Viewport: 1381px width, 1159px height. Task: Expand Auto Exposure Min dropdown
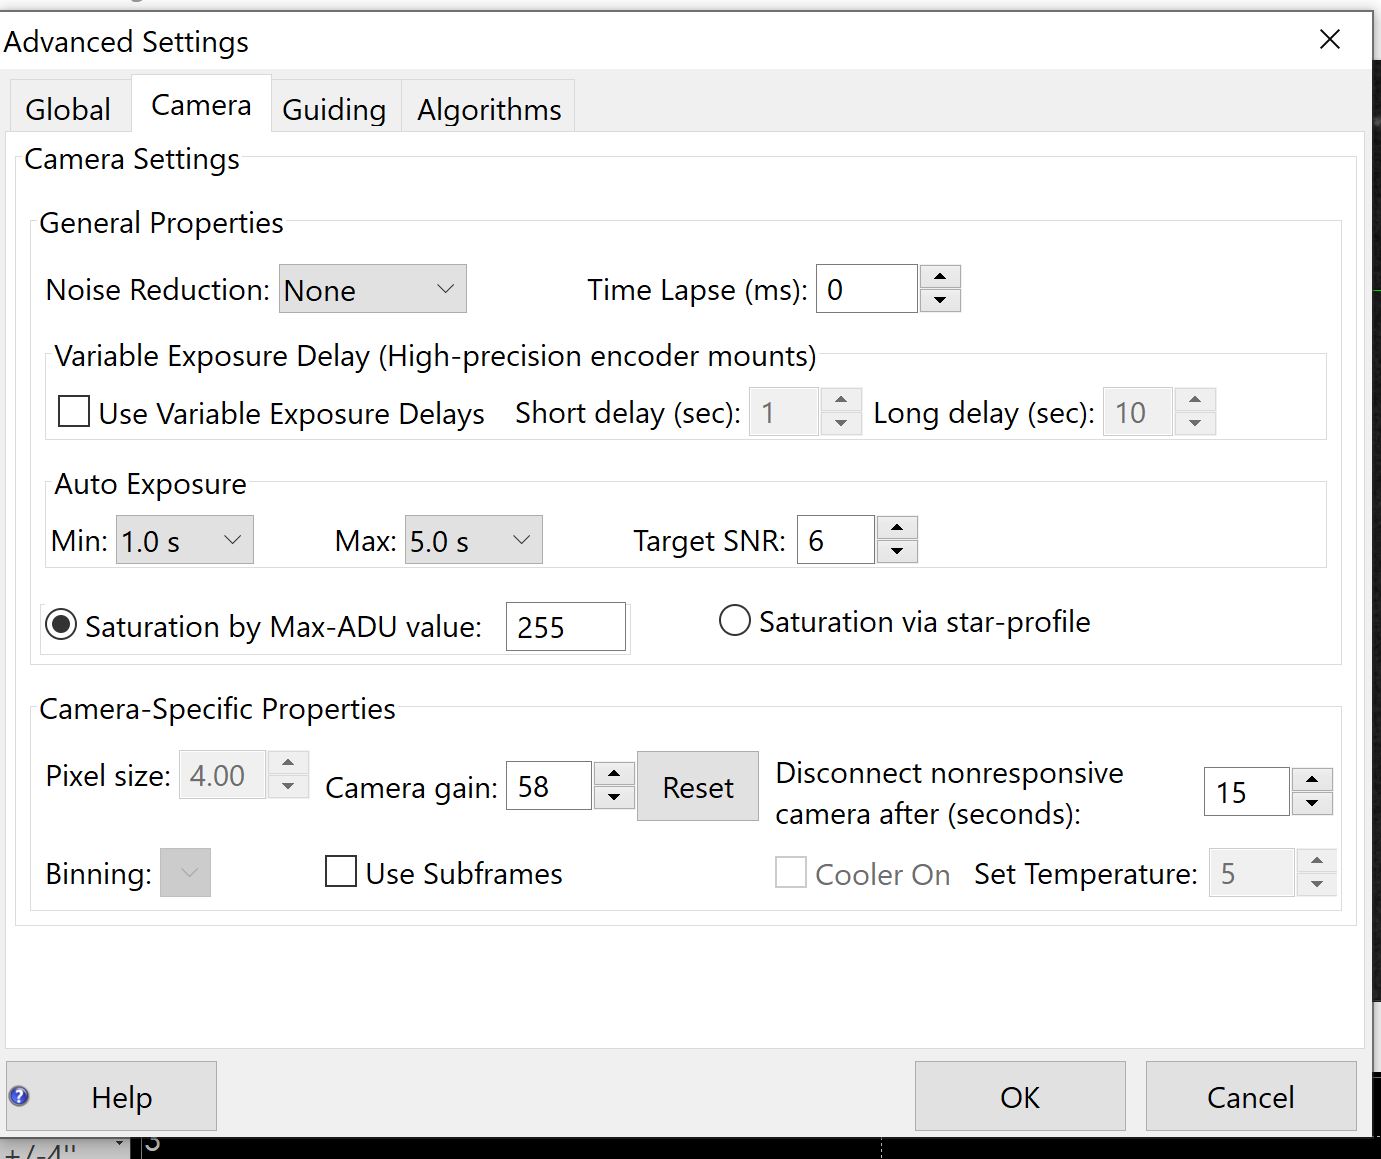click(x=185, y=540)
